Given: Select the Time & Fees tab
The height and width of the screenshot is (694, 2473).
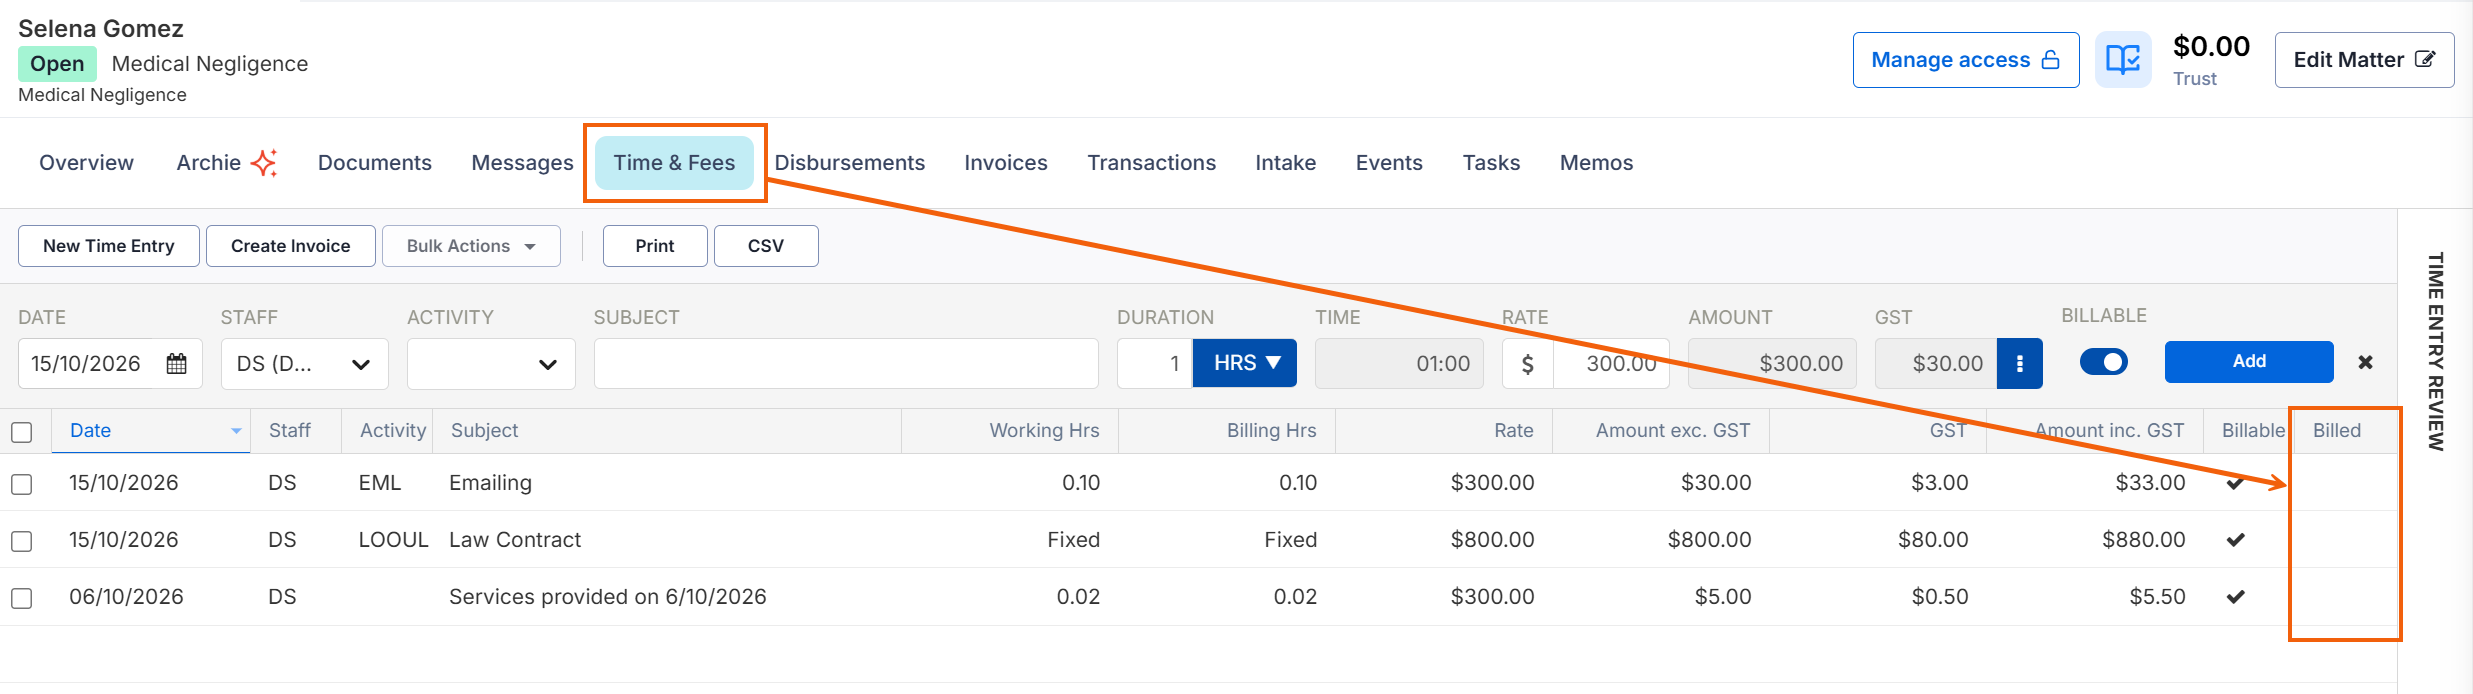Looking at the screenshot, I should click(x=674, y=163).
